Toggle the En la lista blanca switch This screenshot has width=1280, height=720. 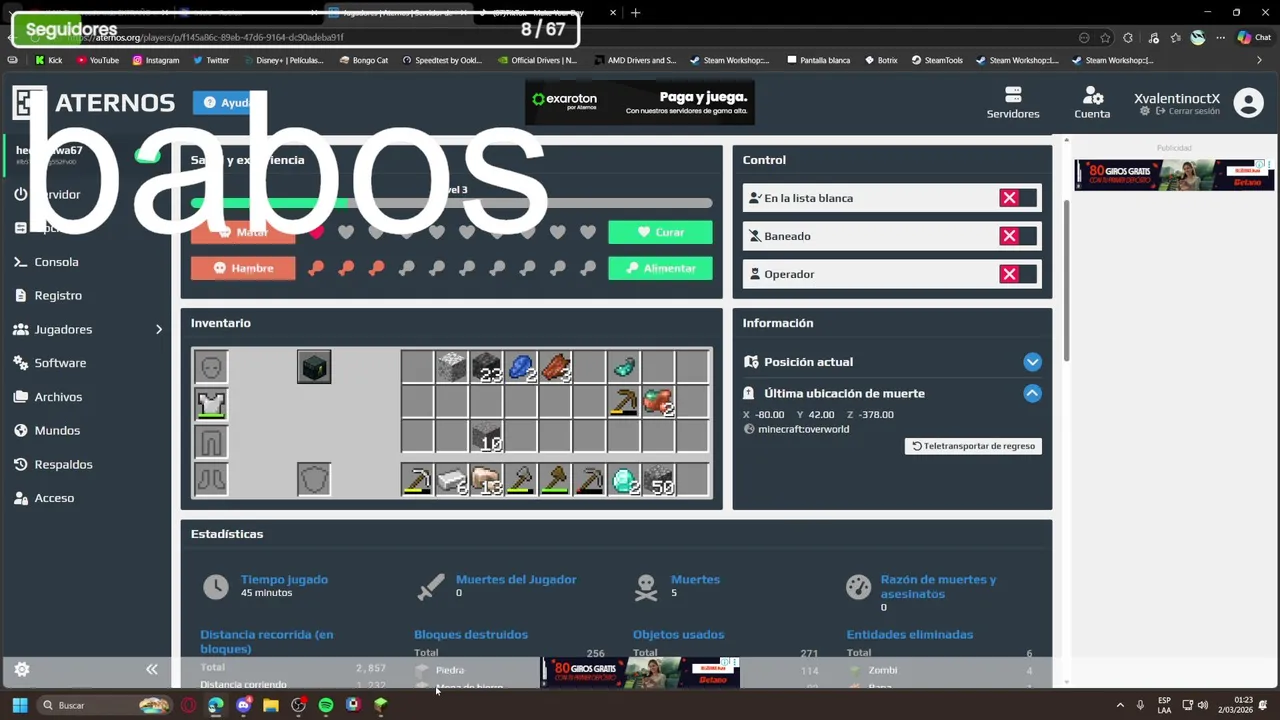tap(1018, 198)
